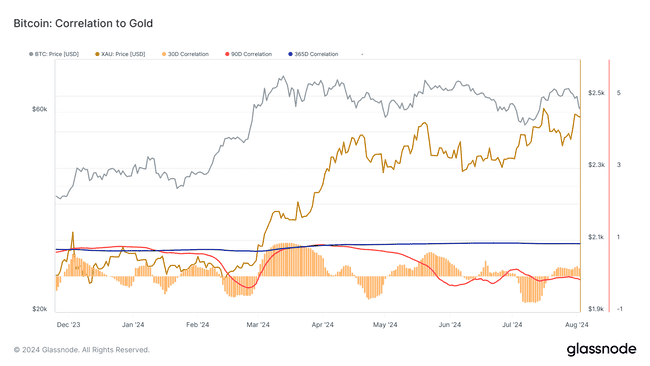Select the Aug '24 x-axis label
Viewport: 650px width, 366px height.
pyautogui.click(x=577, y=325)
